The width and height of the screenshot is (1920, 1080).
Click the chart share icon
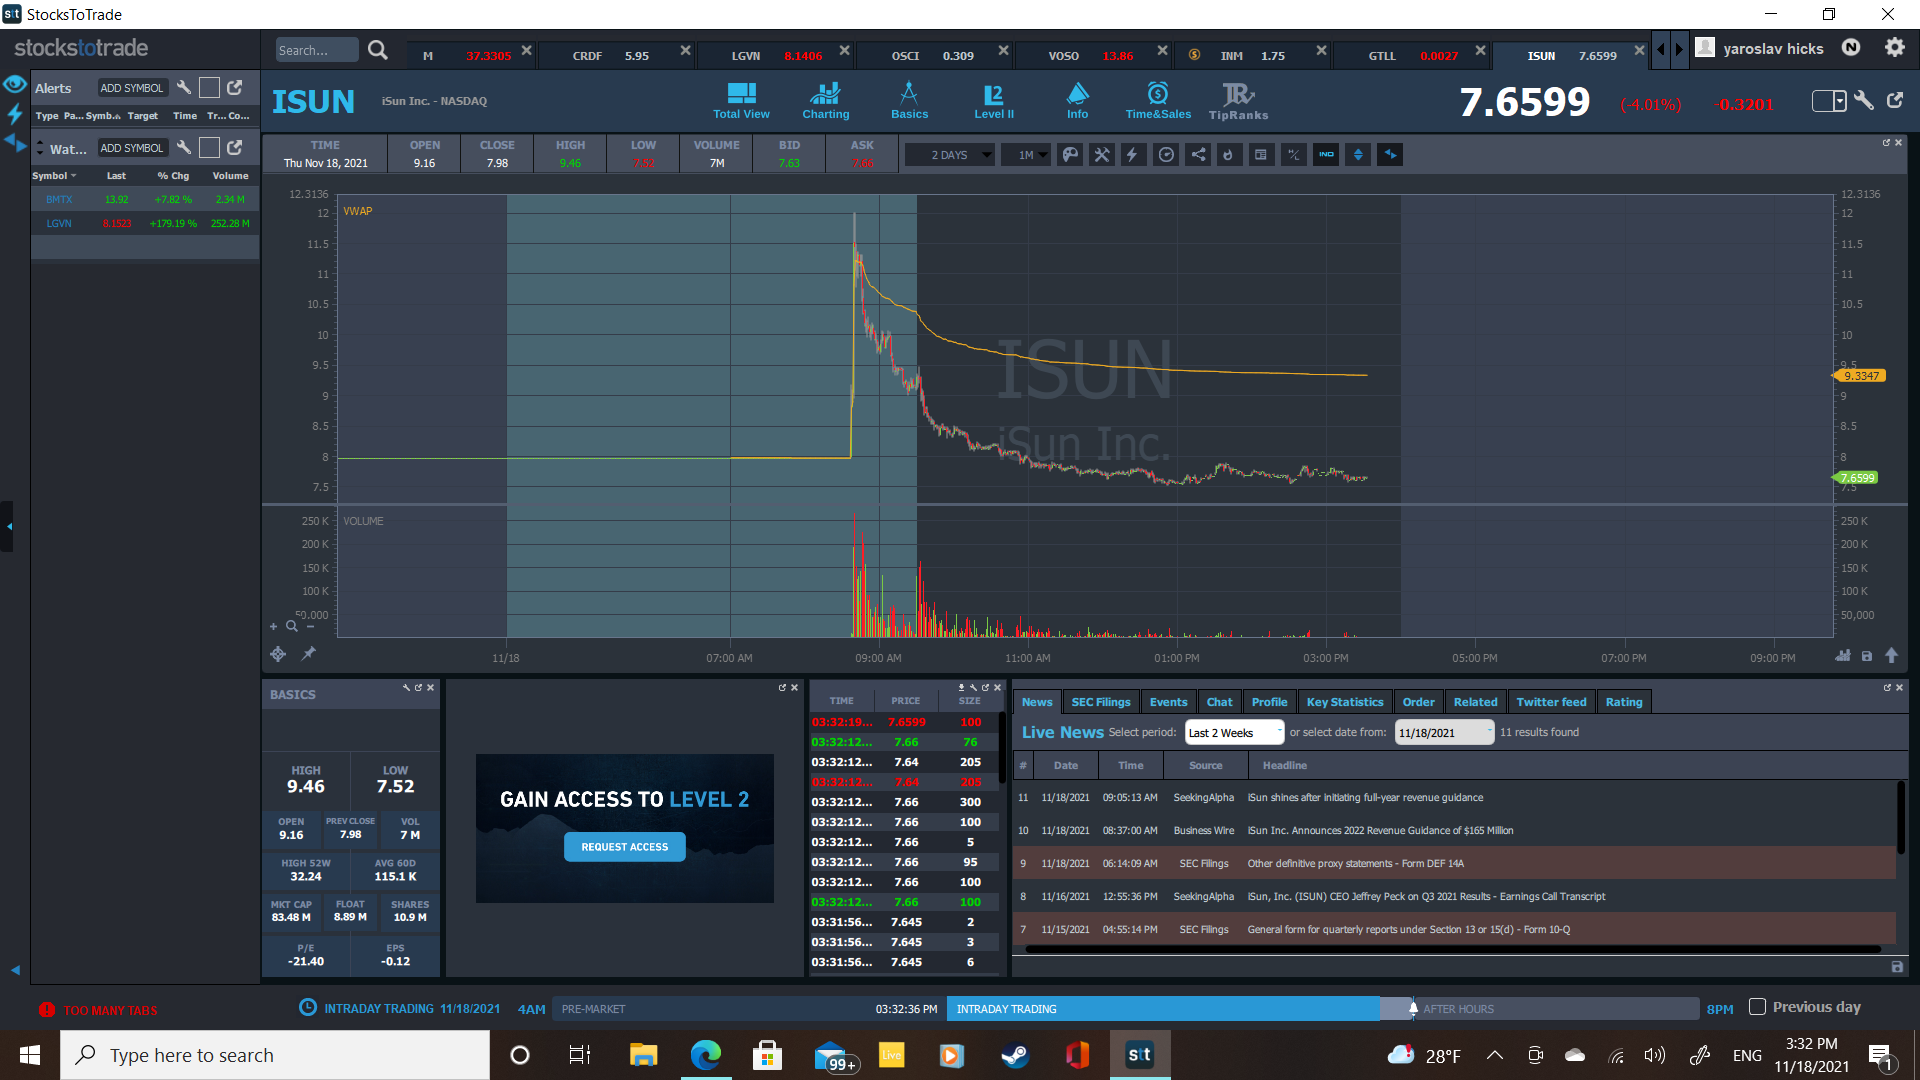[1198, 155]
